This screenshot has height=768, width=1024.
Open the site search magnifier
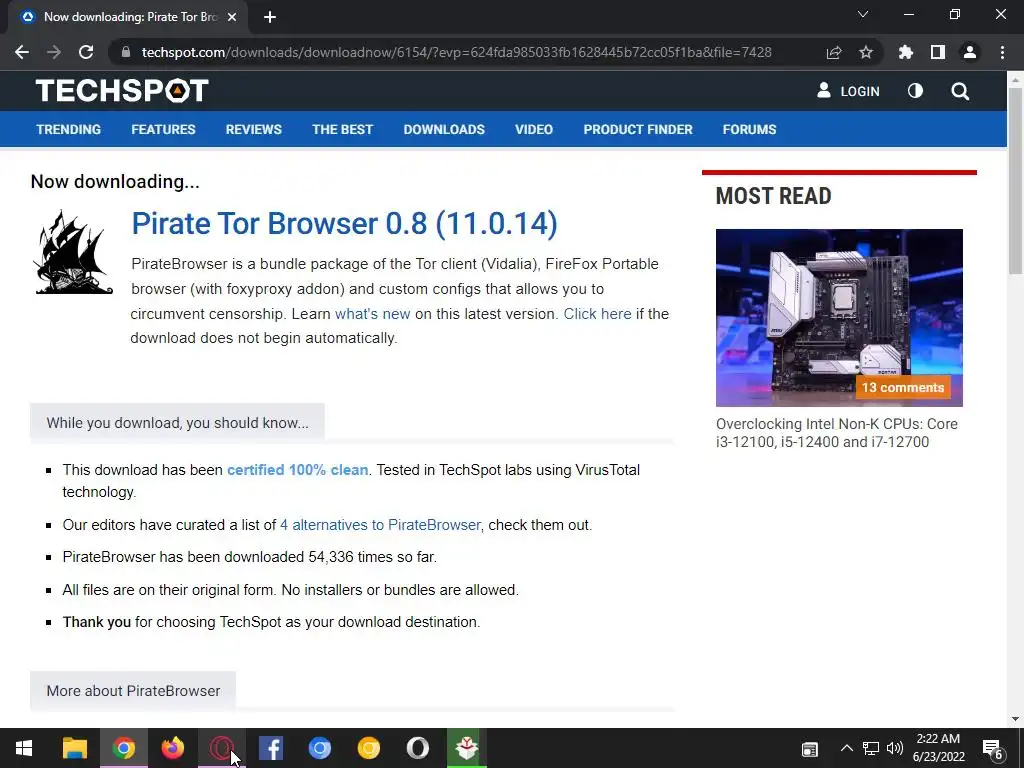960,91
